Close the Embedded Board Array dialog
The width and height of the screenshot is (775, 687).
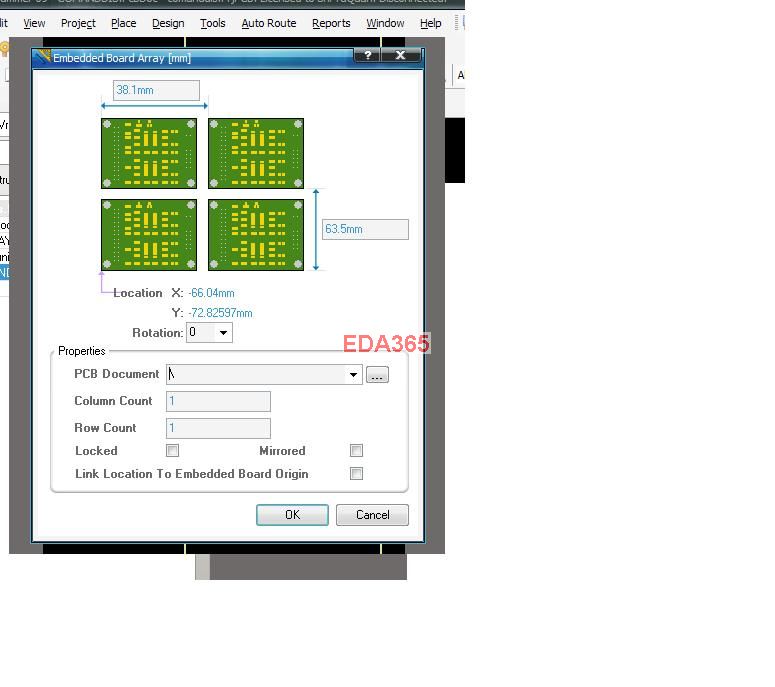tap(400, 55)
